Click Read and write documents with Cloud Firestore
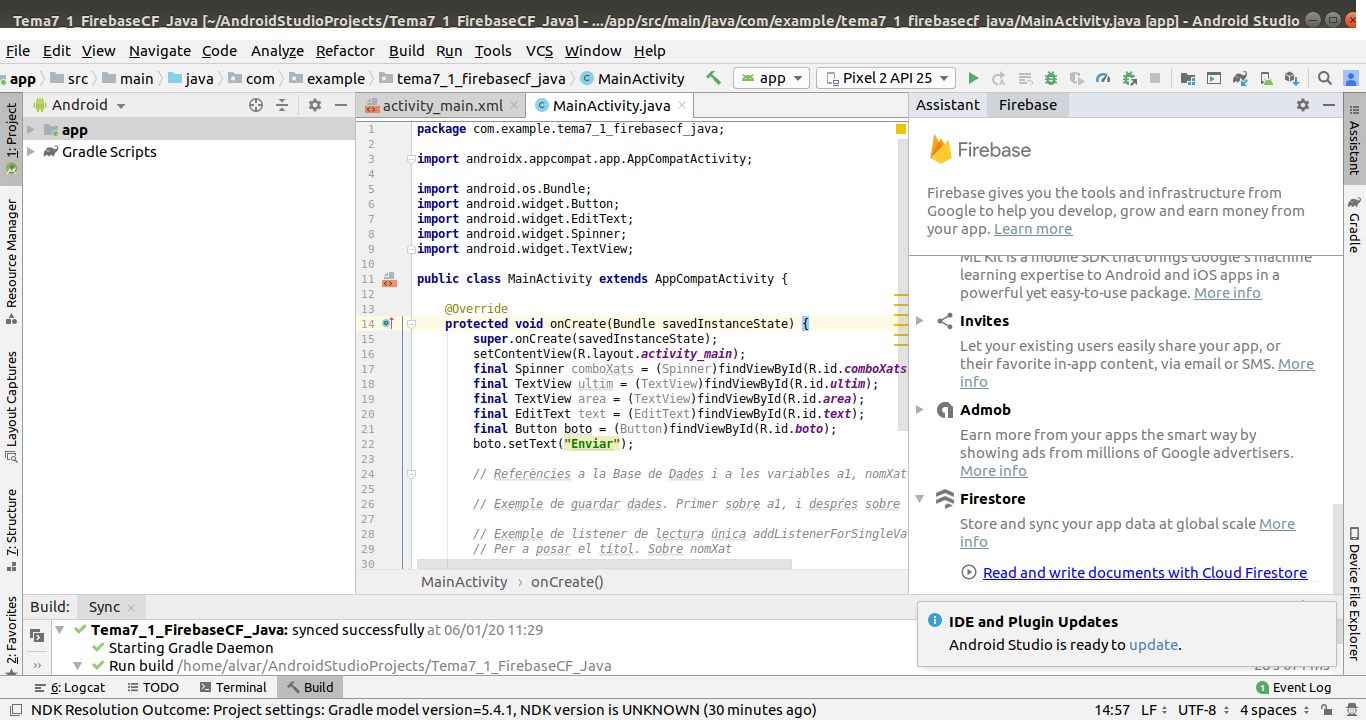Screen dimensions: 1366x720 [x=1144, y=573]
